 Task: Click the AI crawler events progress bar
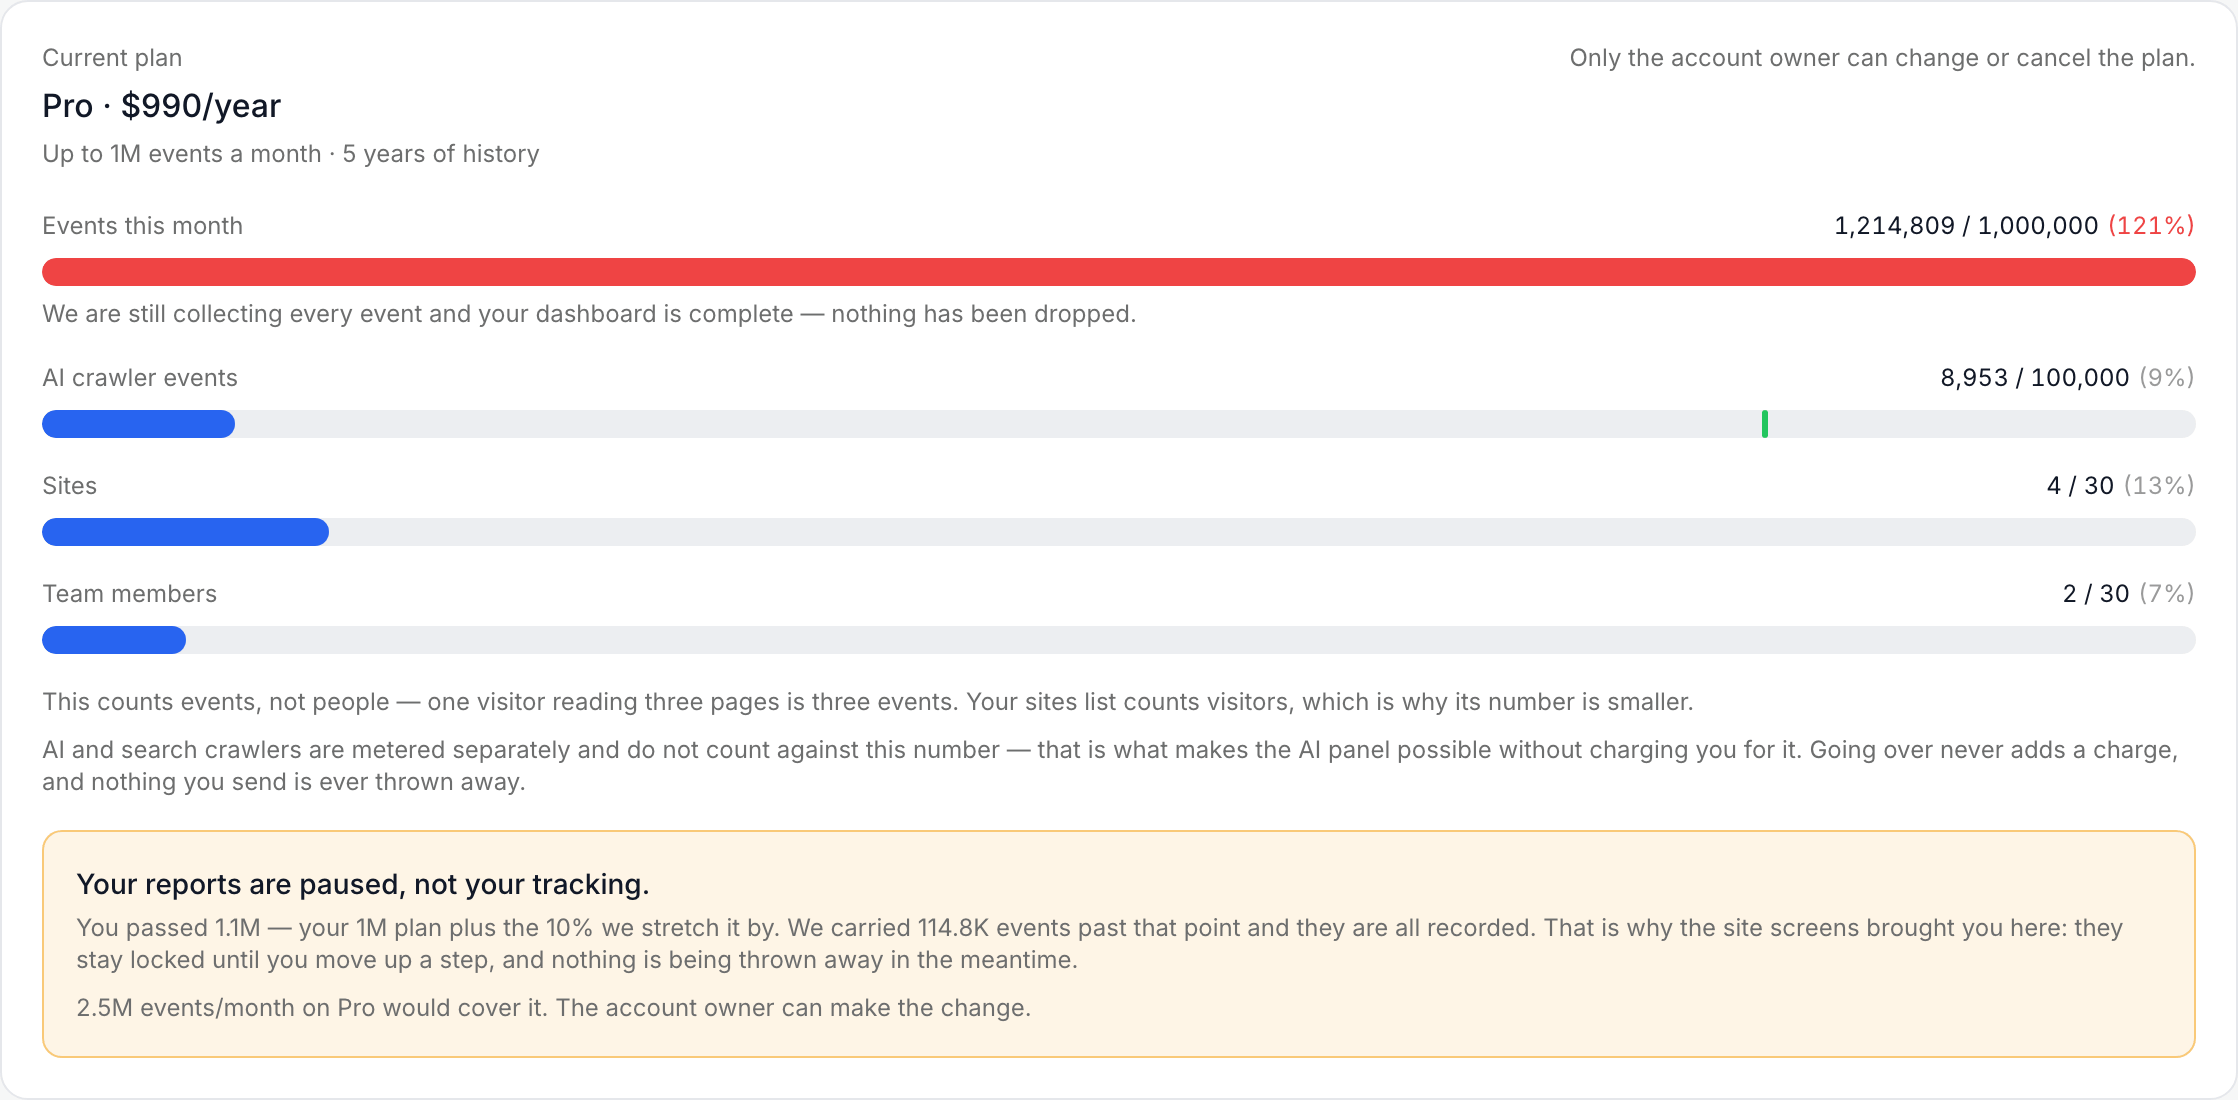tap(1118, 424)
